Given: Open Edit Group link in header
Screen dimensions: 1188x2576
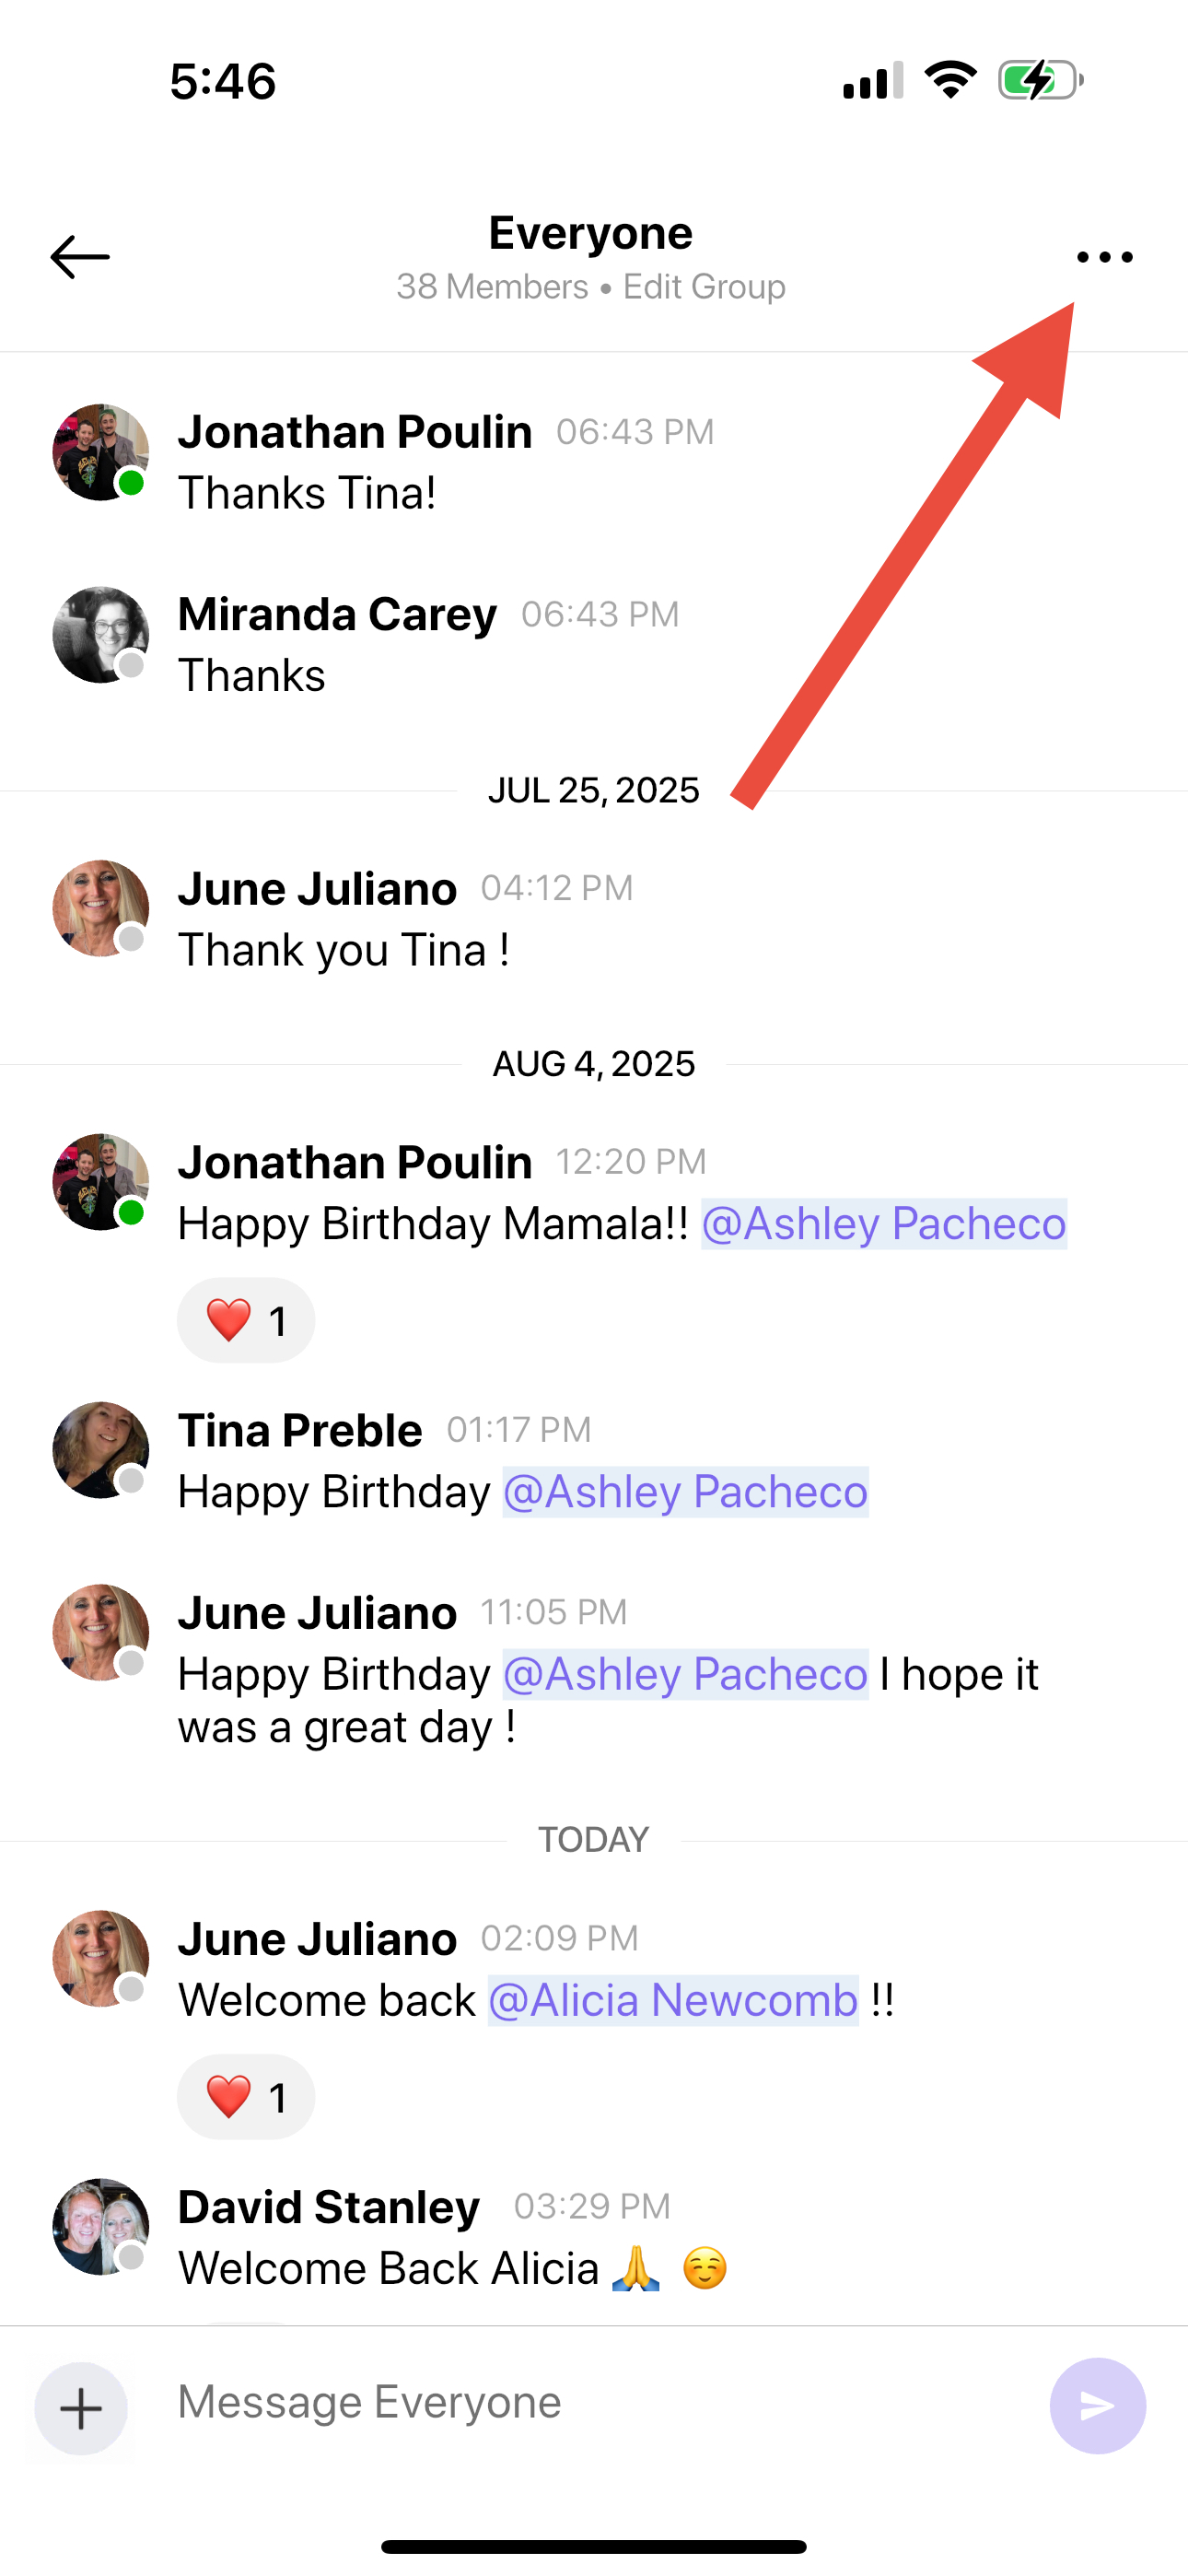Looking at the screenshot, I should (704, 287).
